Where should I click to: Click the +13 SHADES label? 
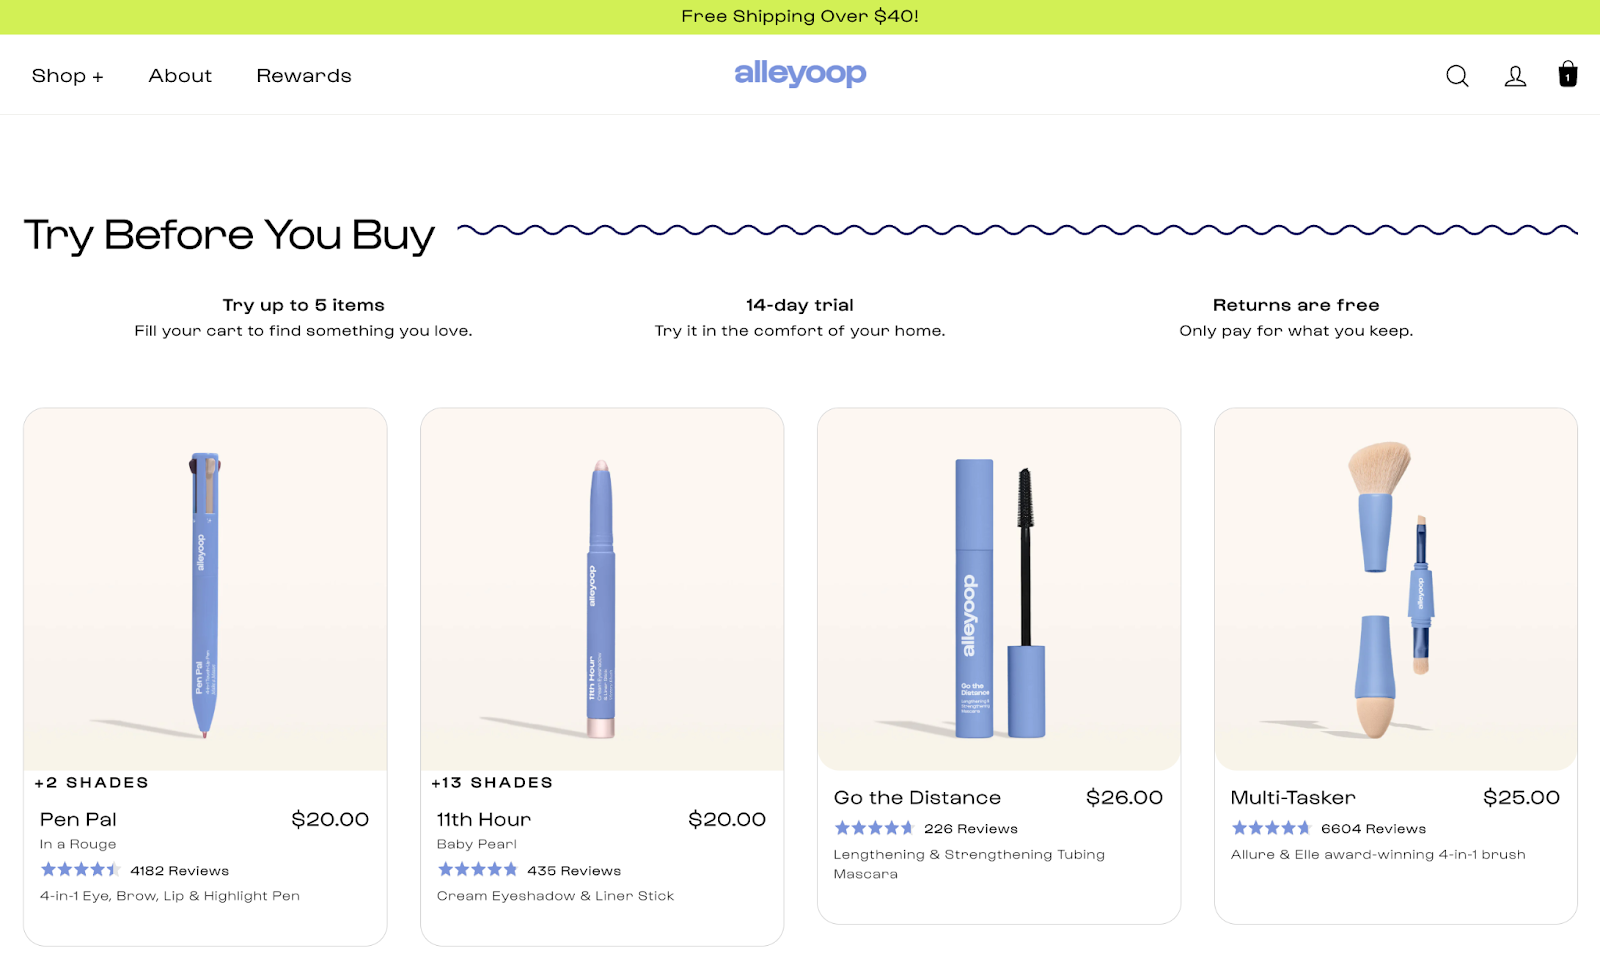[x=492, y=782]
